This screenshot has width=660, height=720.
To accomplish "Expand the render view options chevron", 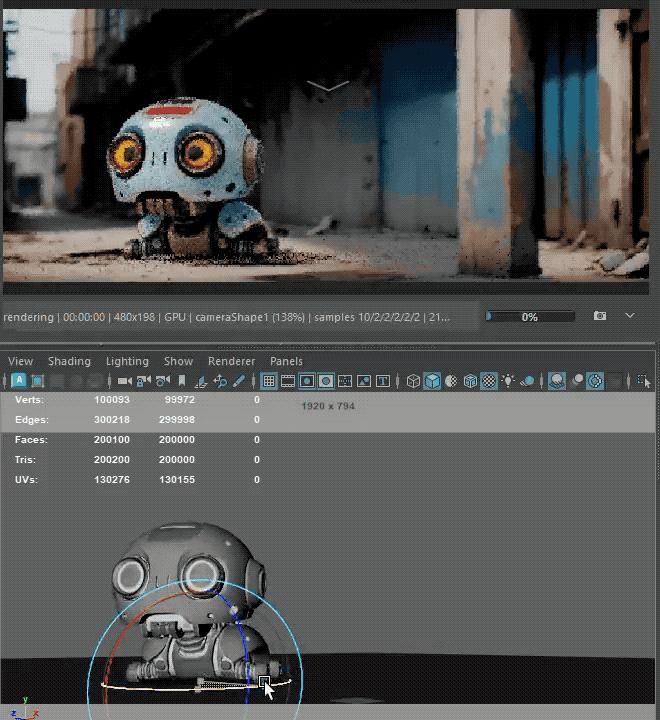I will (x=630, y=316).
